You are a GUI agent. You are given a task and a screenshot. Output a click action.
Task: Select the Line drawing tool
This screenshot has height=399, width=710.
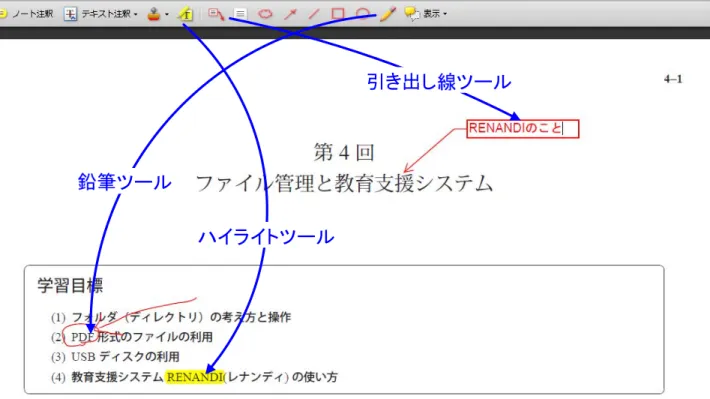point(314,14)
